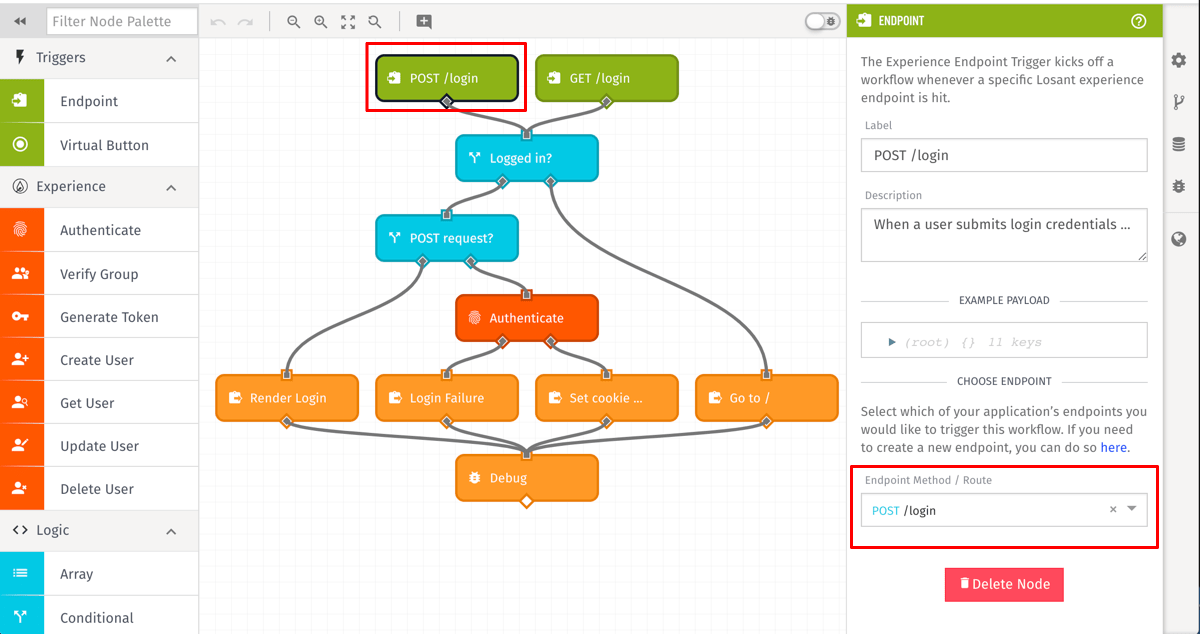The height and width of the screenshot is (634, 1200).
Task: Select the POST /login trigger node
Action: (x=447, y=78)
